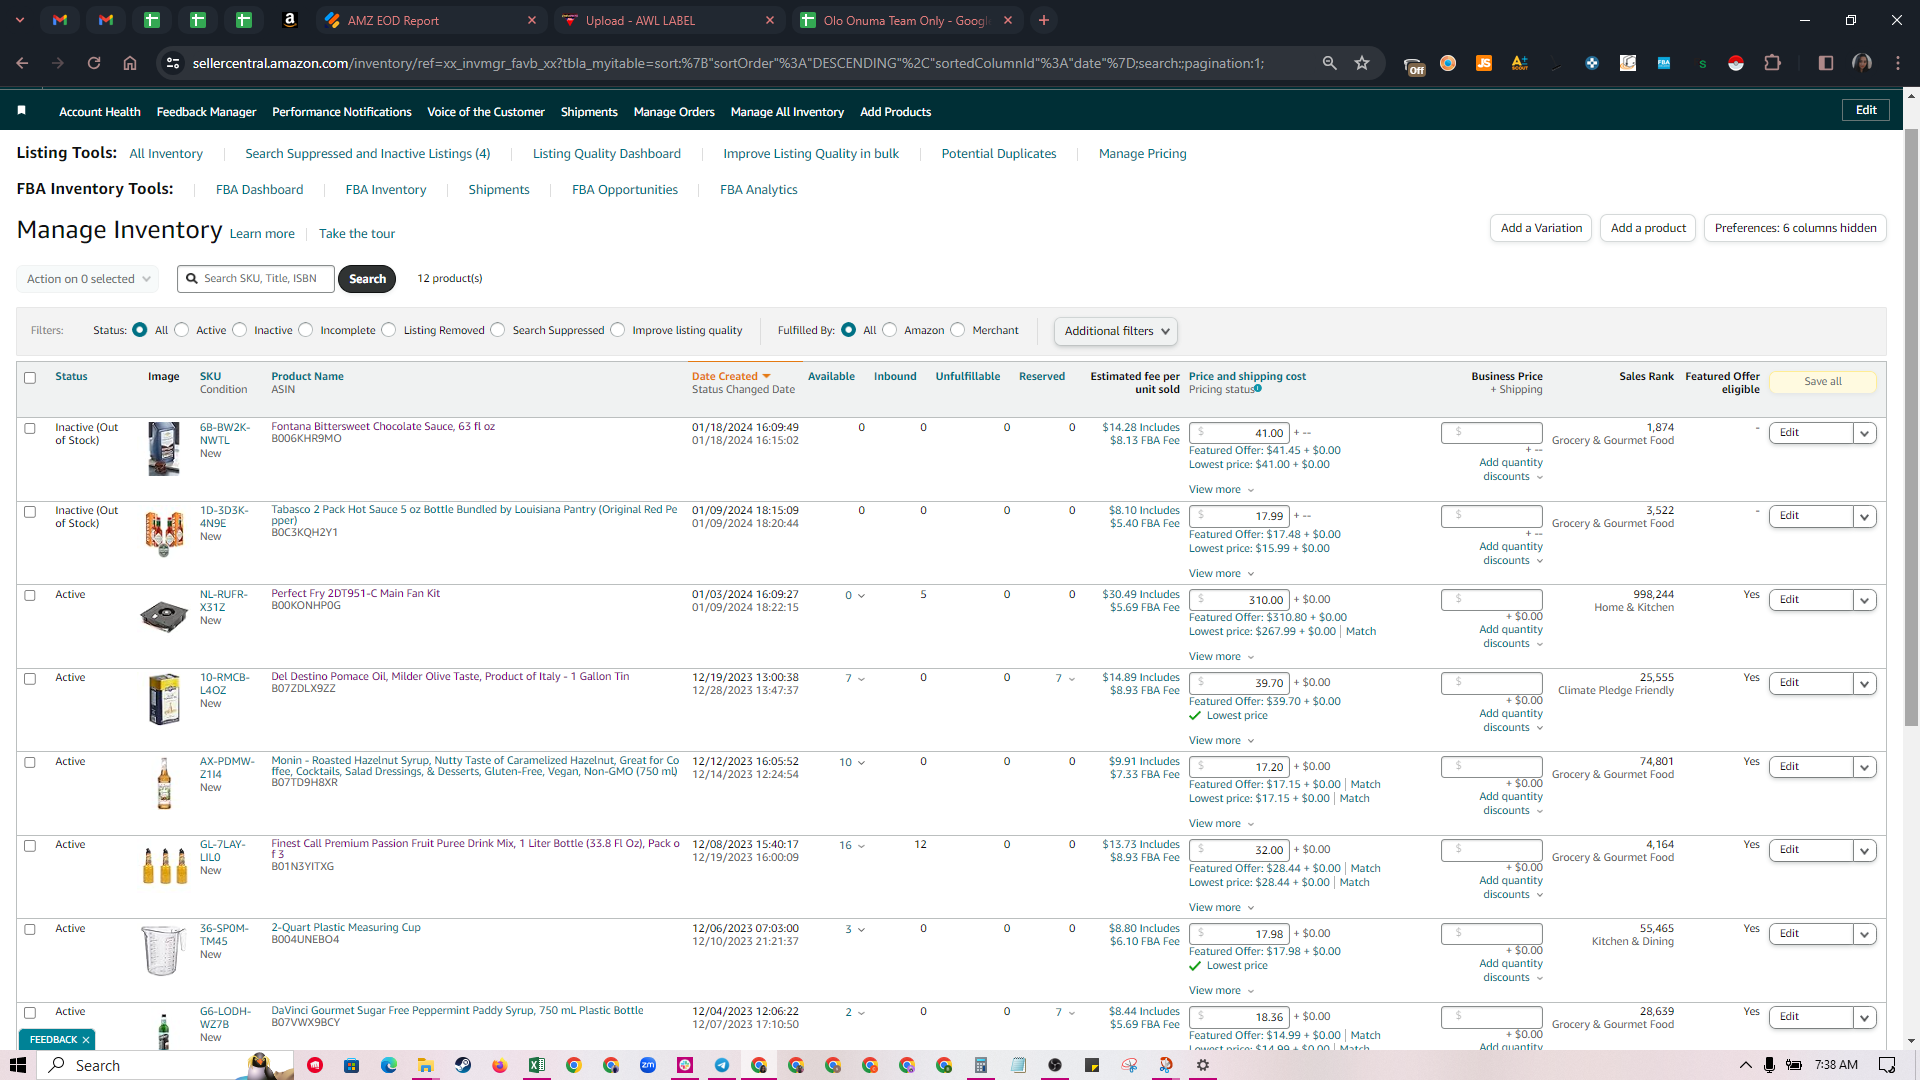Screen dimensions: 1920x1080
Task: Select the Inactive status filter
Action: tap(240, 330)
